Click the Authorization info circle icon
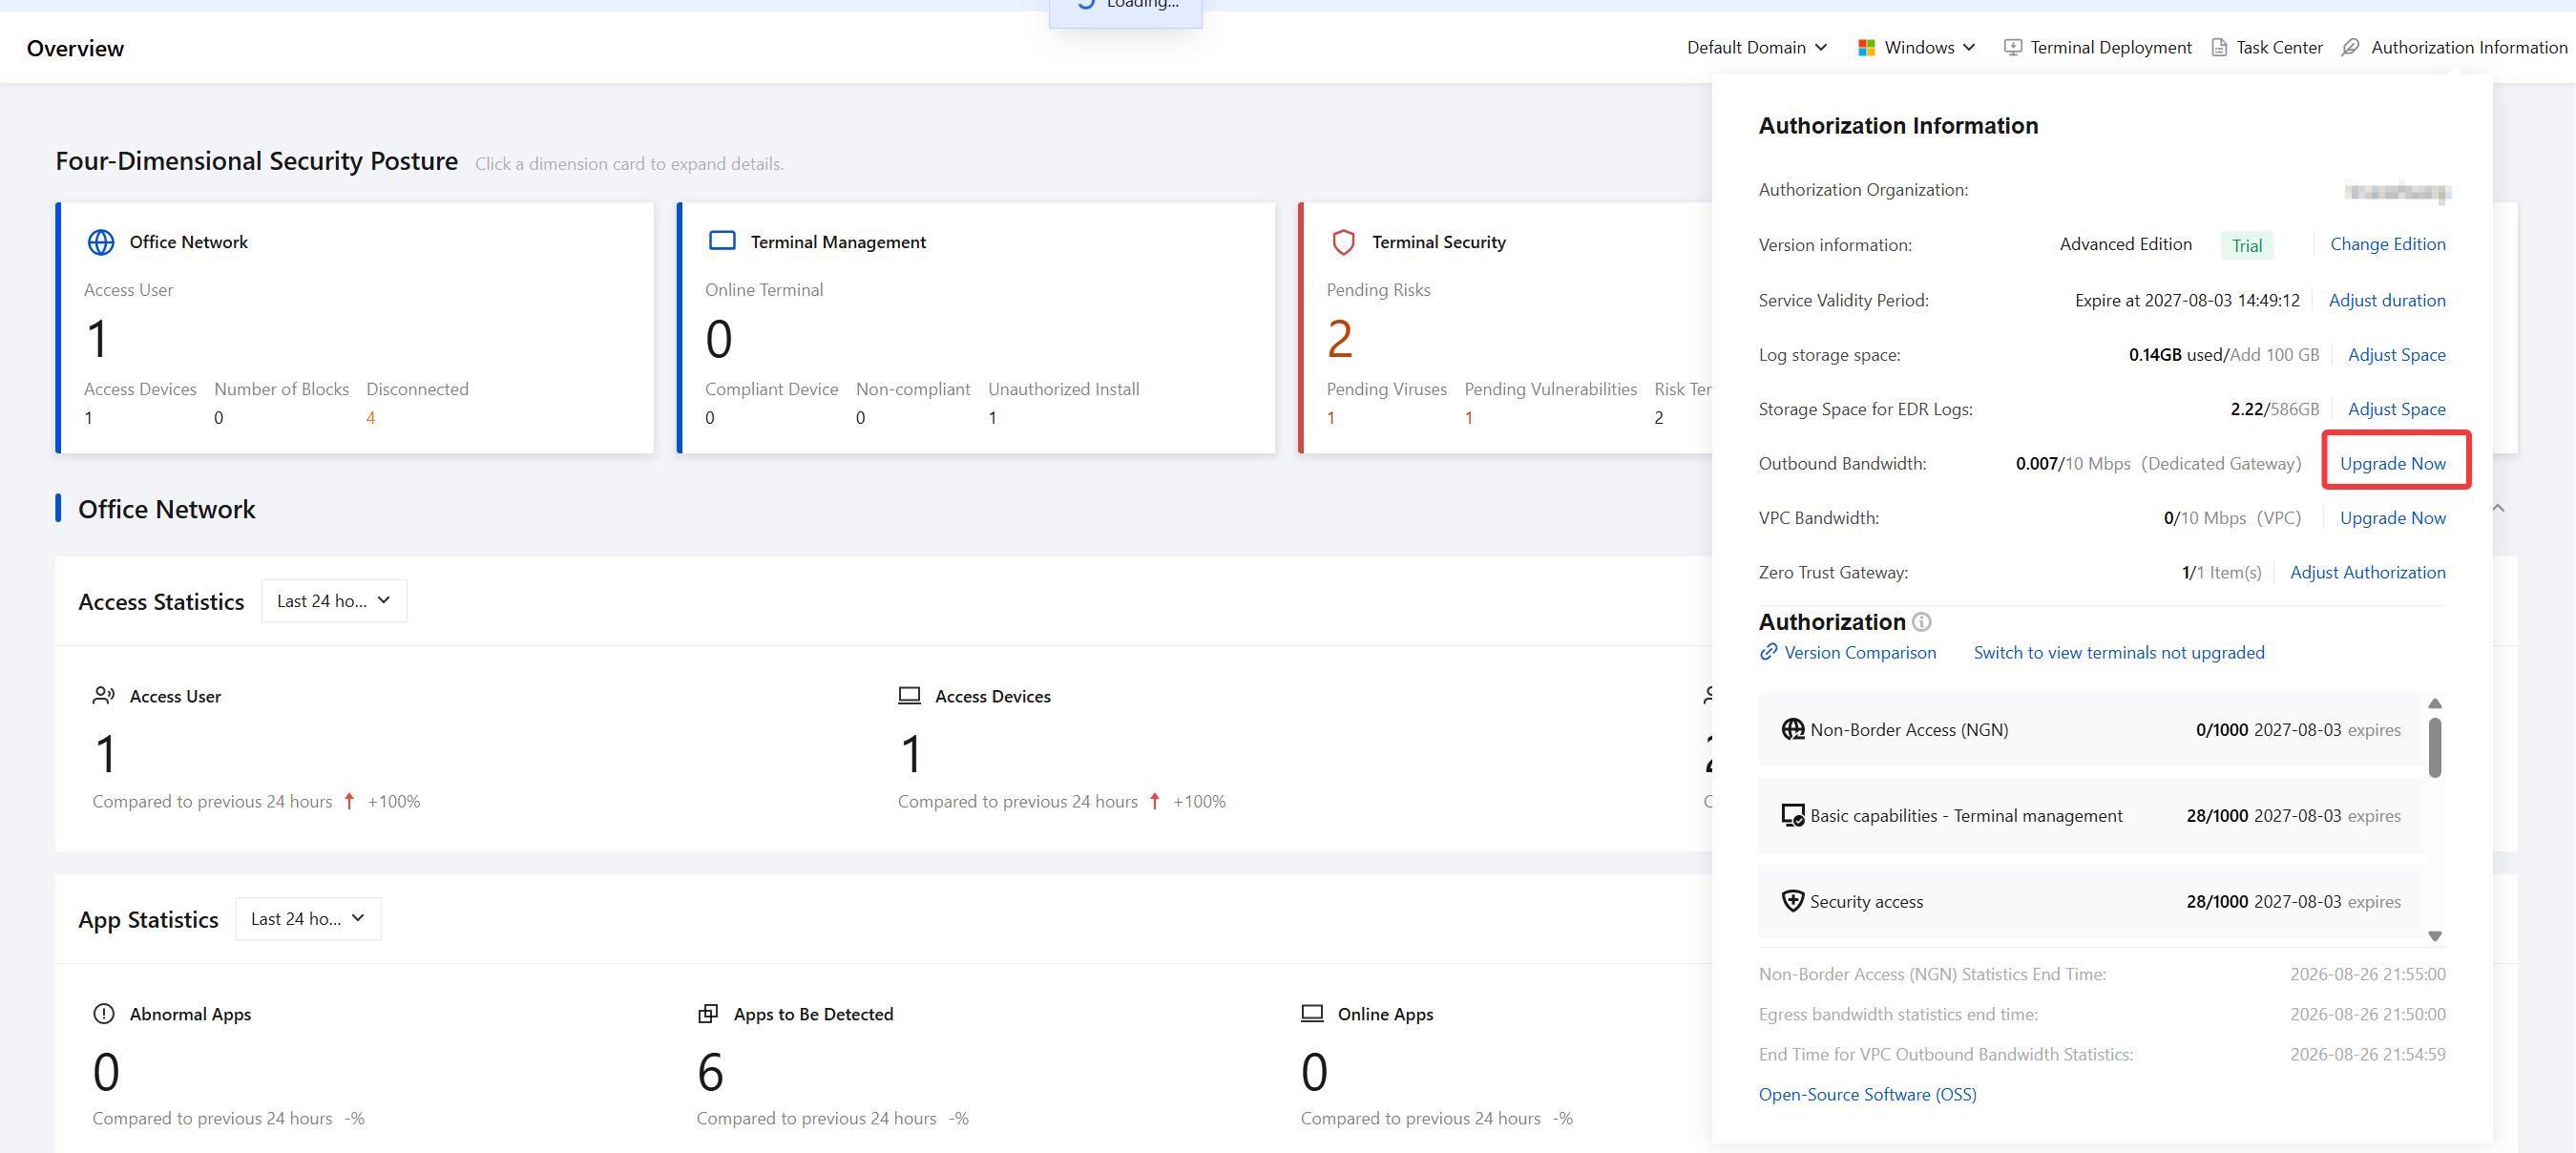Viewport: 2576px width, 1153px height. 1921,622
